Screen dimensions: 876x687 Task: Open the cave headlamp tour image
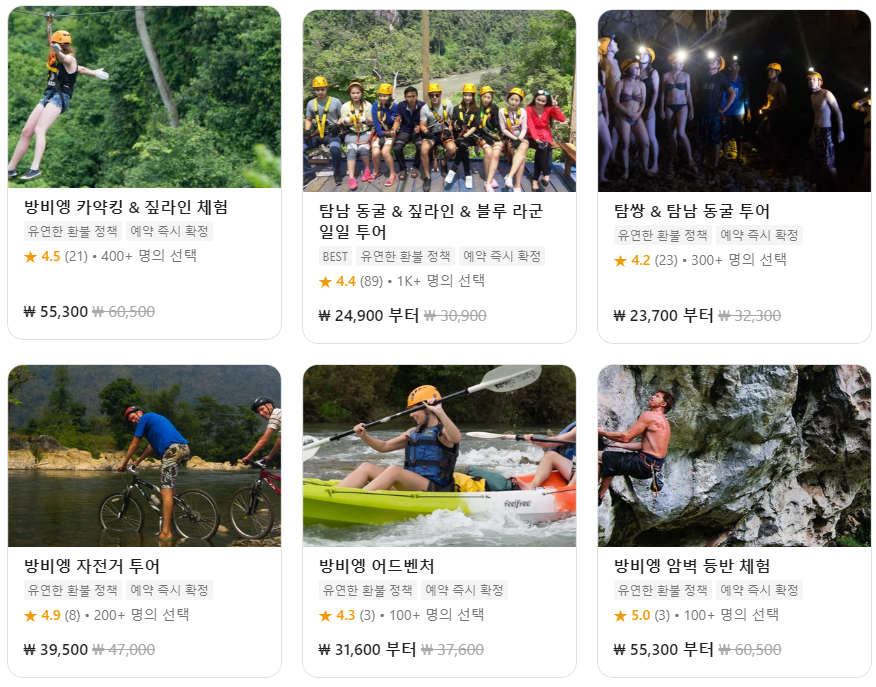pyautogui.click(x=734, y=101)
